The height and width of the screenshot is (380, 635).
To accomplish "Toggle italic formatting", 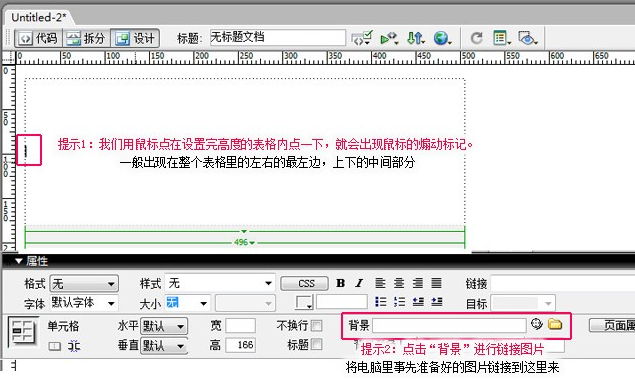I will pos(359,283).
